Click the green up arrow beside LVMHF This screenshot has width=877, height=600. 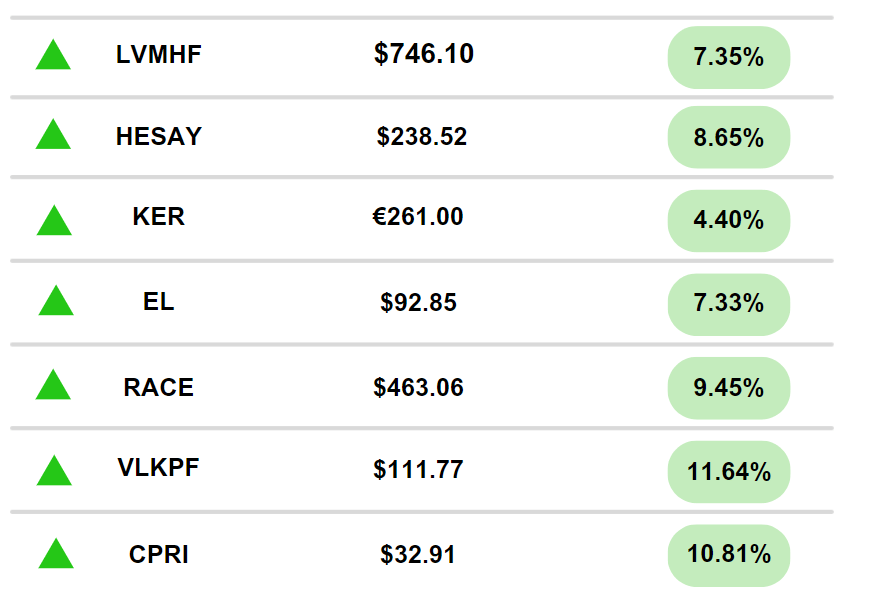point(53,54)
